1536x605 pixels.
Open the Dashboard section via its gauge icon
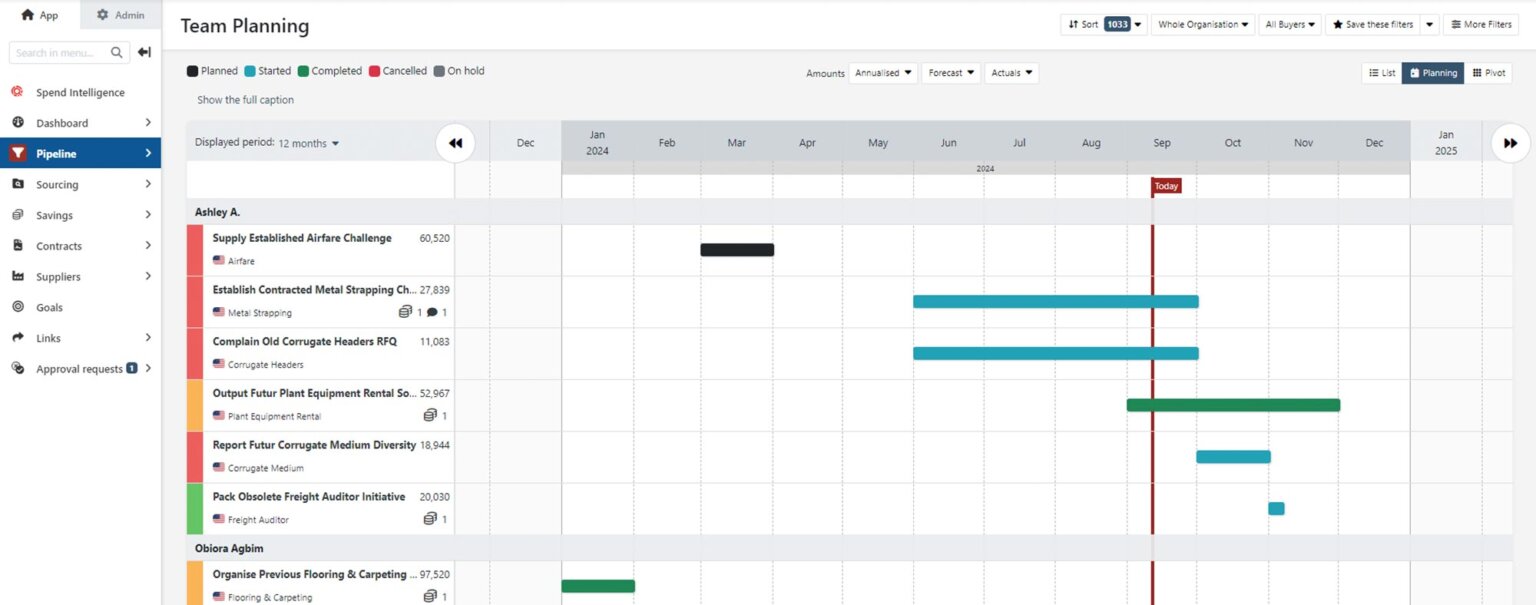pyautogui.click(x=16, y=122)
